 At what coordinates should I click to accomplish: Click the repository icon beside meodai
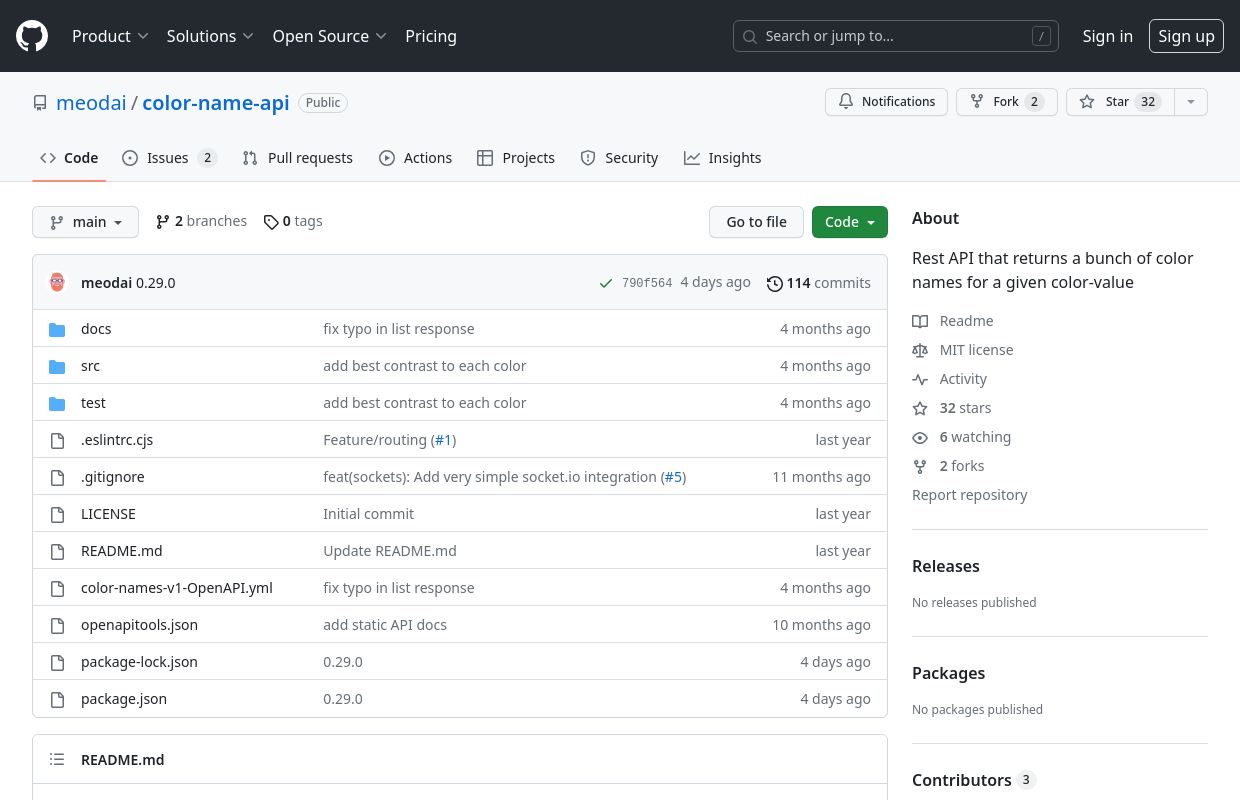point(40,103)
